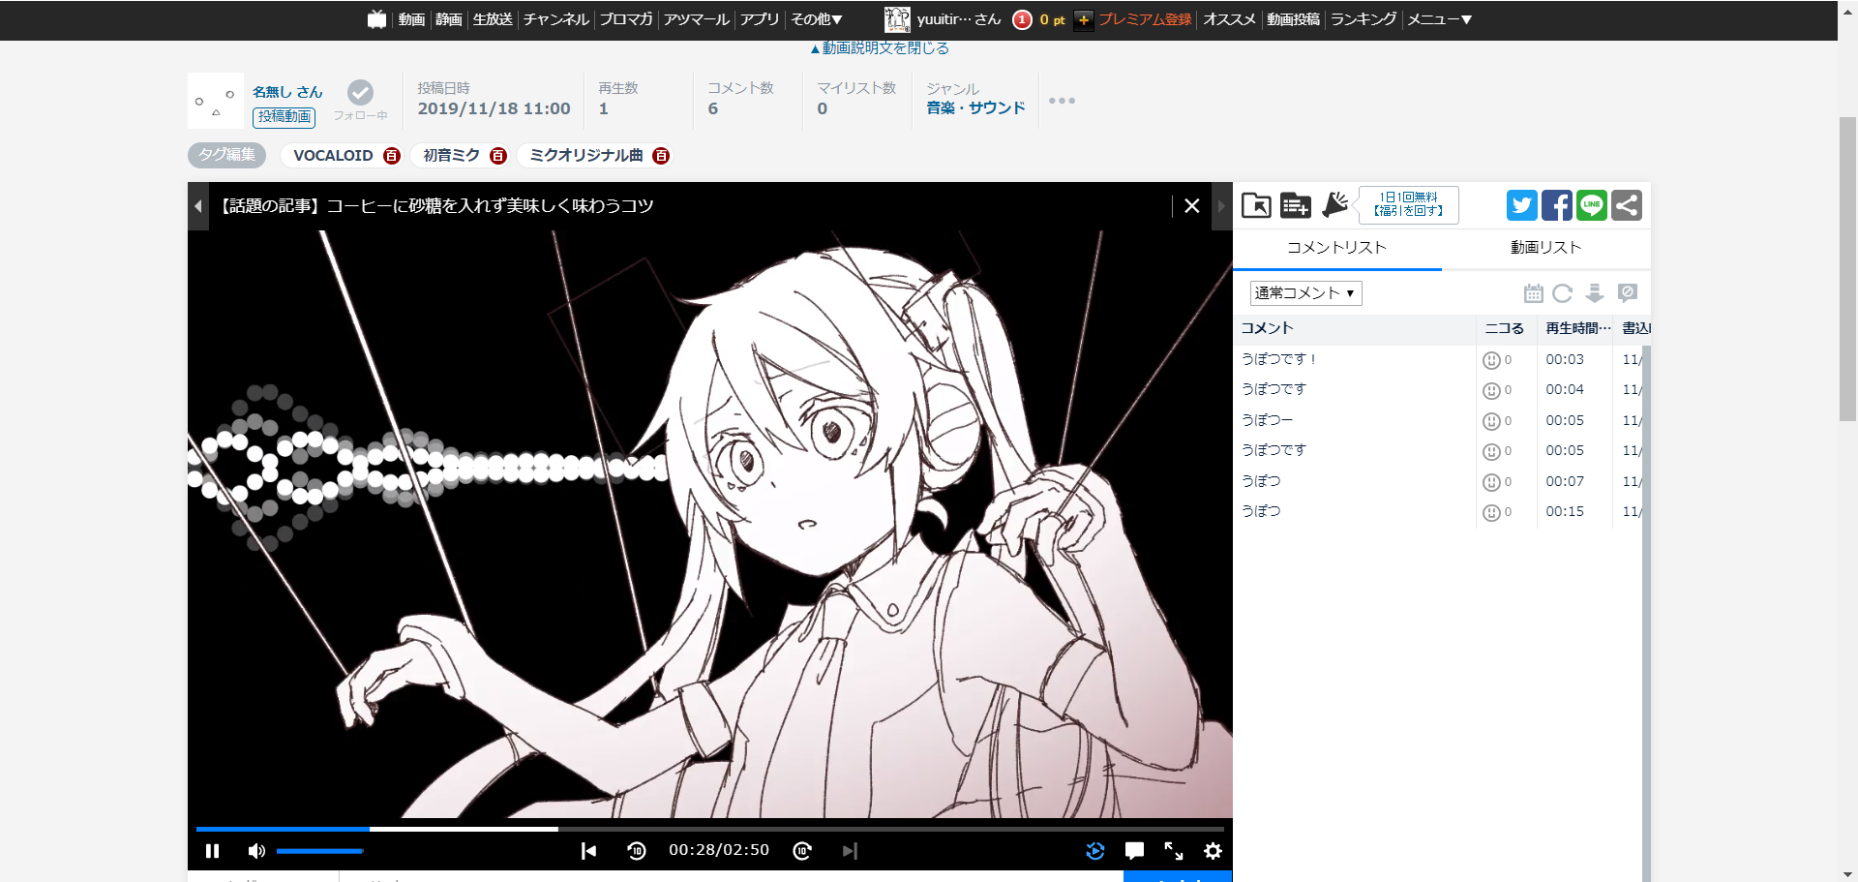
Task: Open the ブロマガ menu item
Action: (626, 19)
